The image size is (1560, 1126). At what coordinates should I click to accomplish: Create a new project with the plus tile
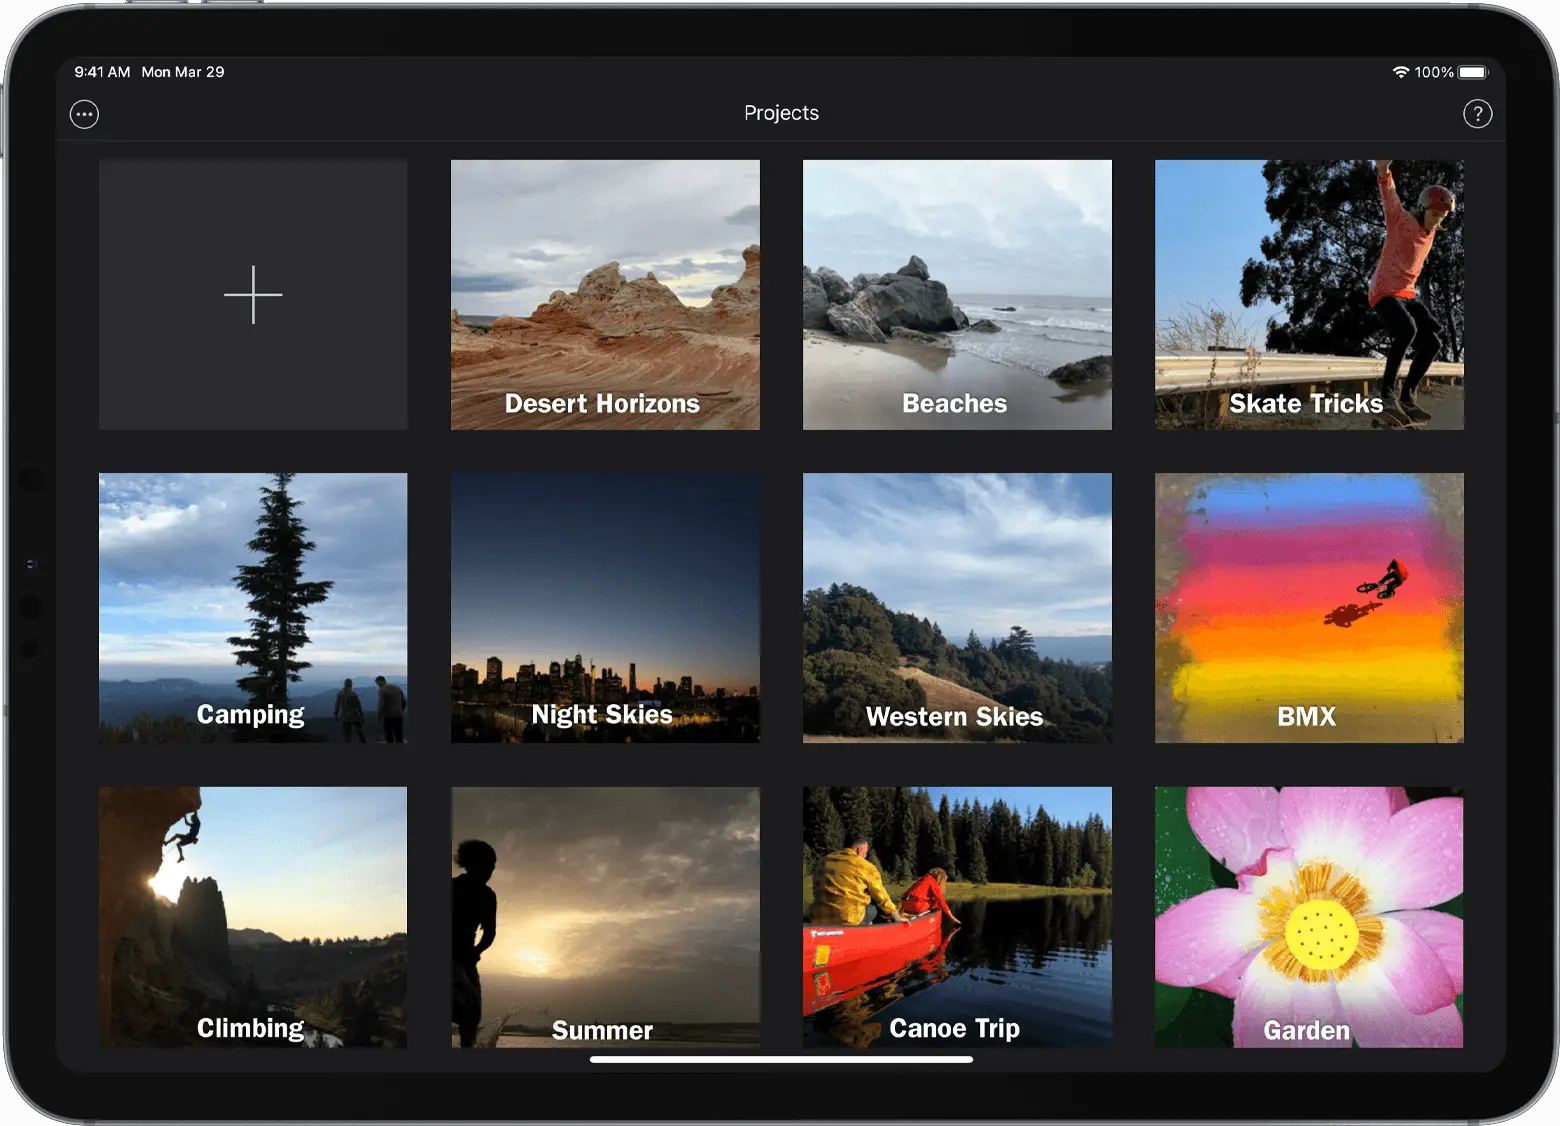coord(253,294)
